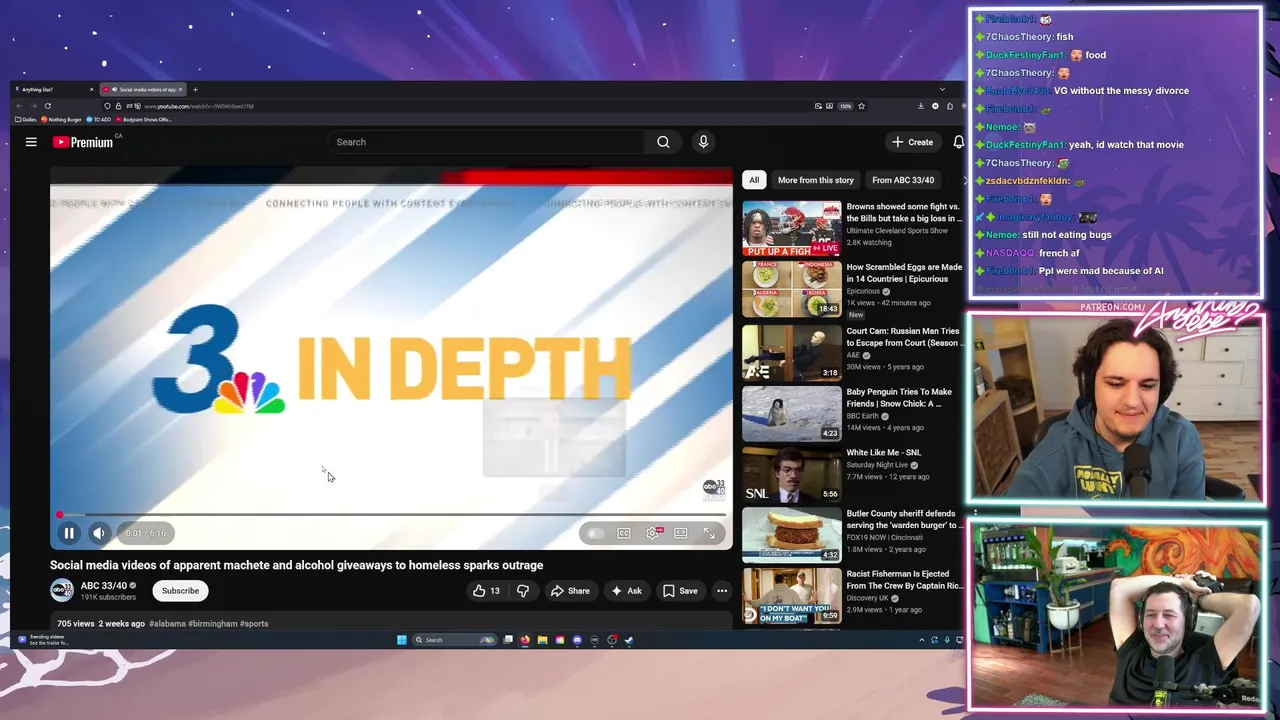The image size is (1280, 720).
Task: Share the video
Action: (x=570, y=591)
